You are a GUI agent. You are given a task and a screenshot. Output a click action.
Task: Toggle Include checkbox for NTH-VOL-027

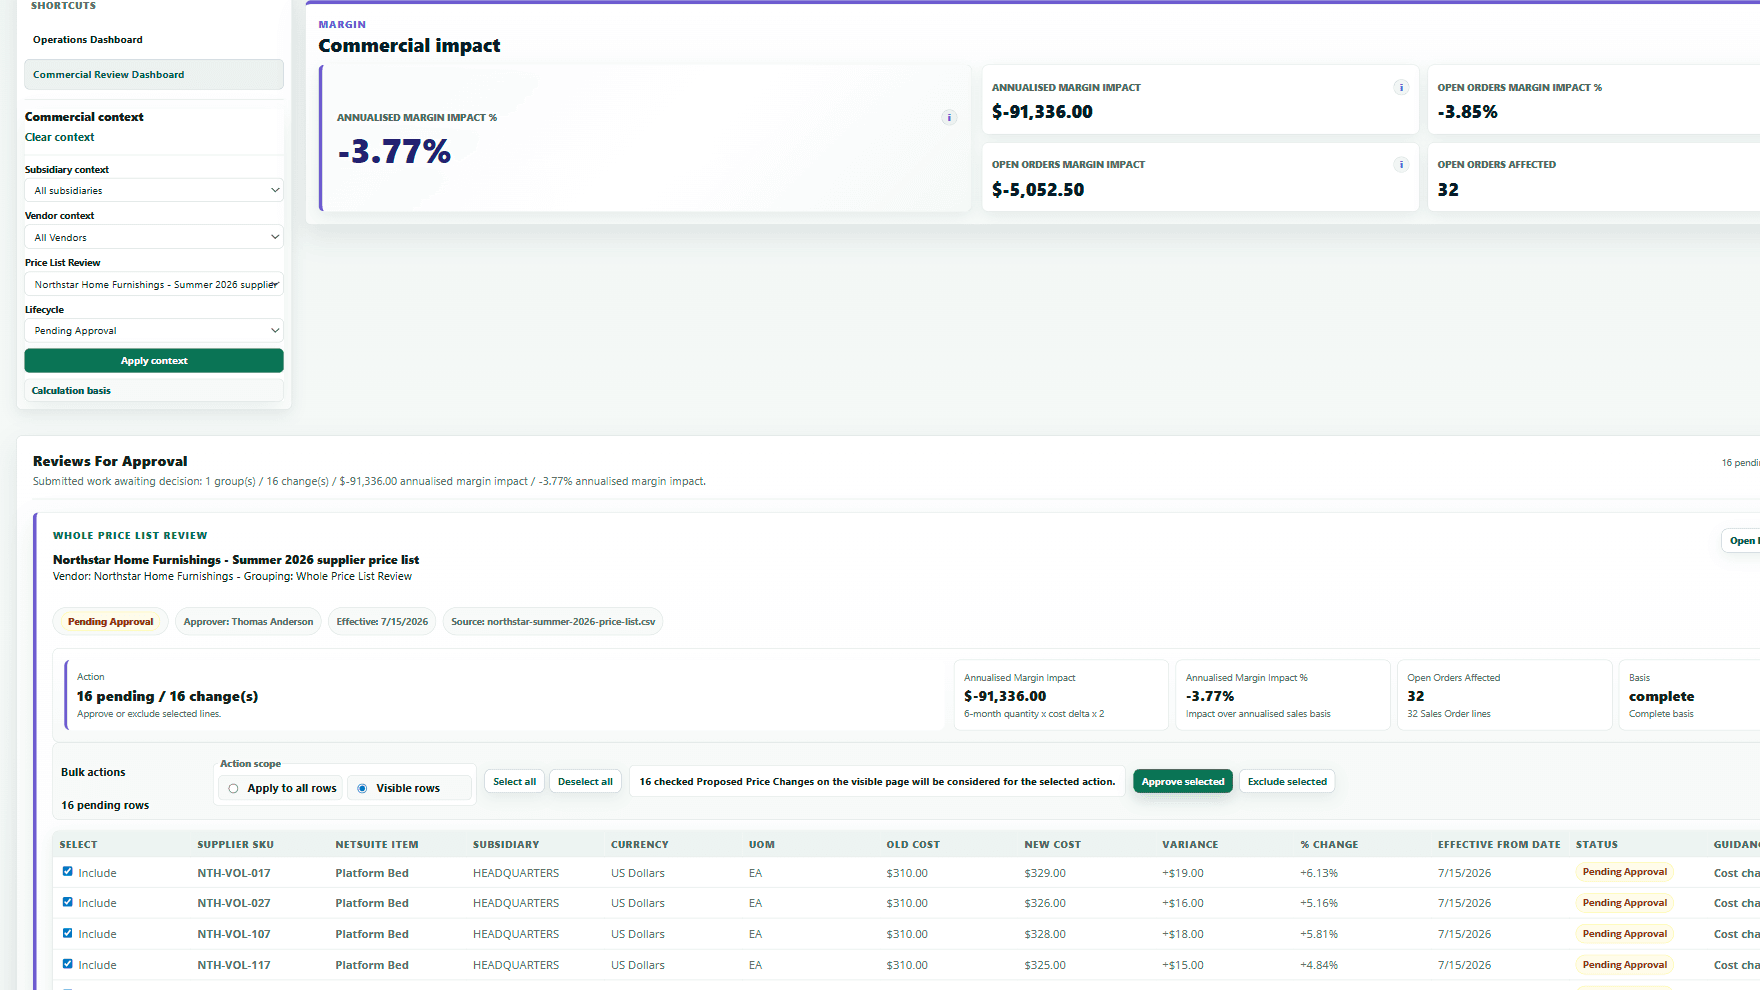[68, 902]
